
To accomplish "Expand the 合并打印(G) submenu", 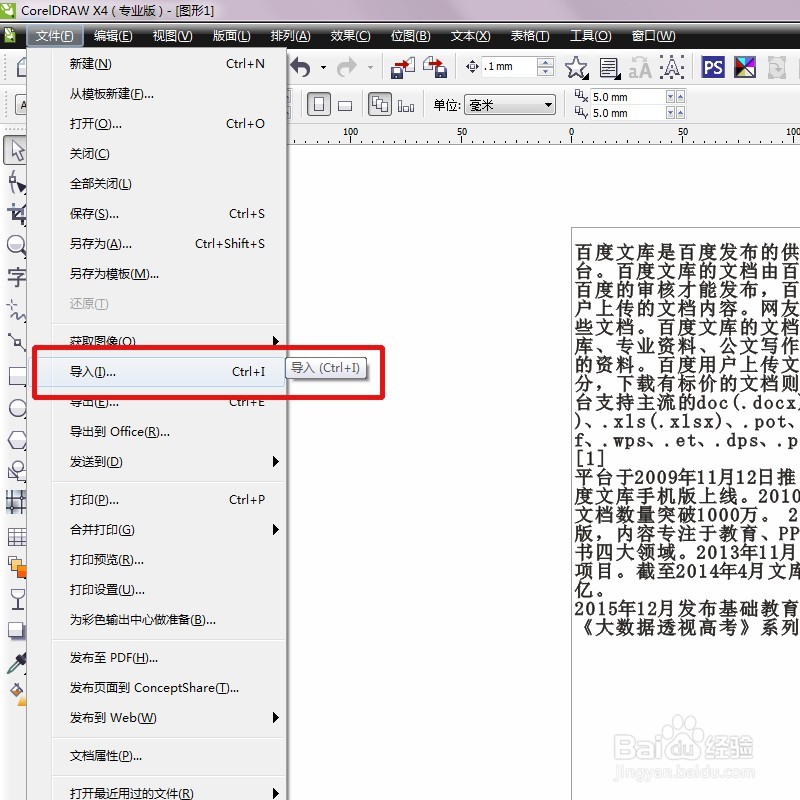I will (x=276, y=530).
